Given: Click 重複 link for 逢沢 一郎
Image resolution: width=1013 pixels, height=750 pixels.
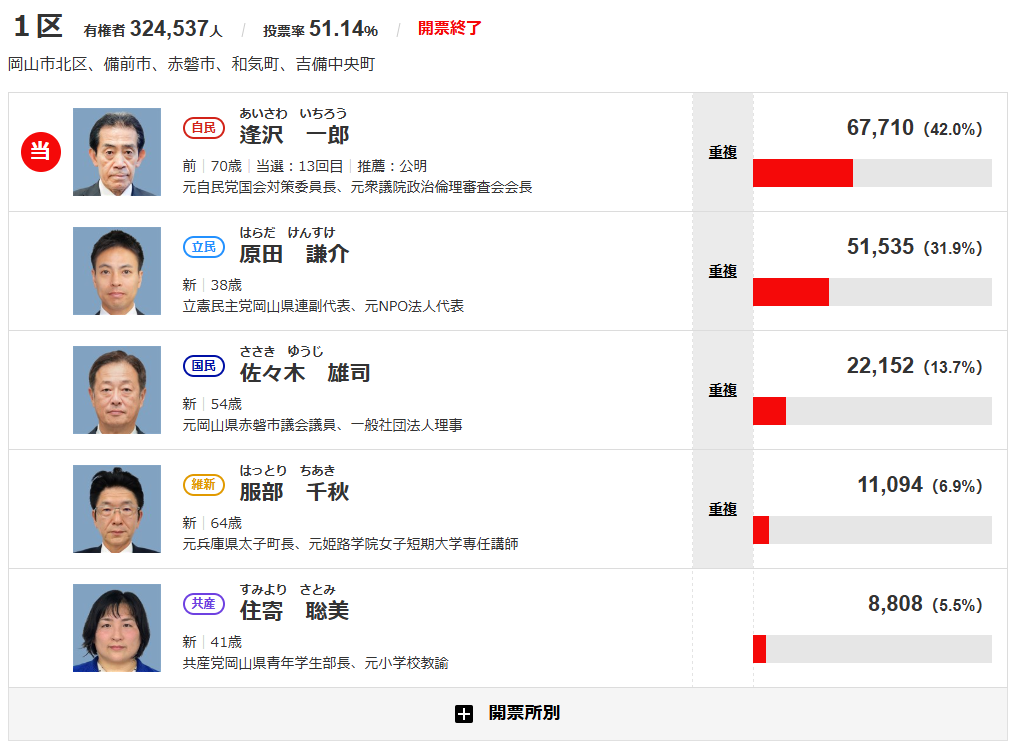Looking at the screenshot, I should tap(723, 152).
